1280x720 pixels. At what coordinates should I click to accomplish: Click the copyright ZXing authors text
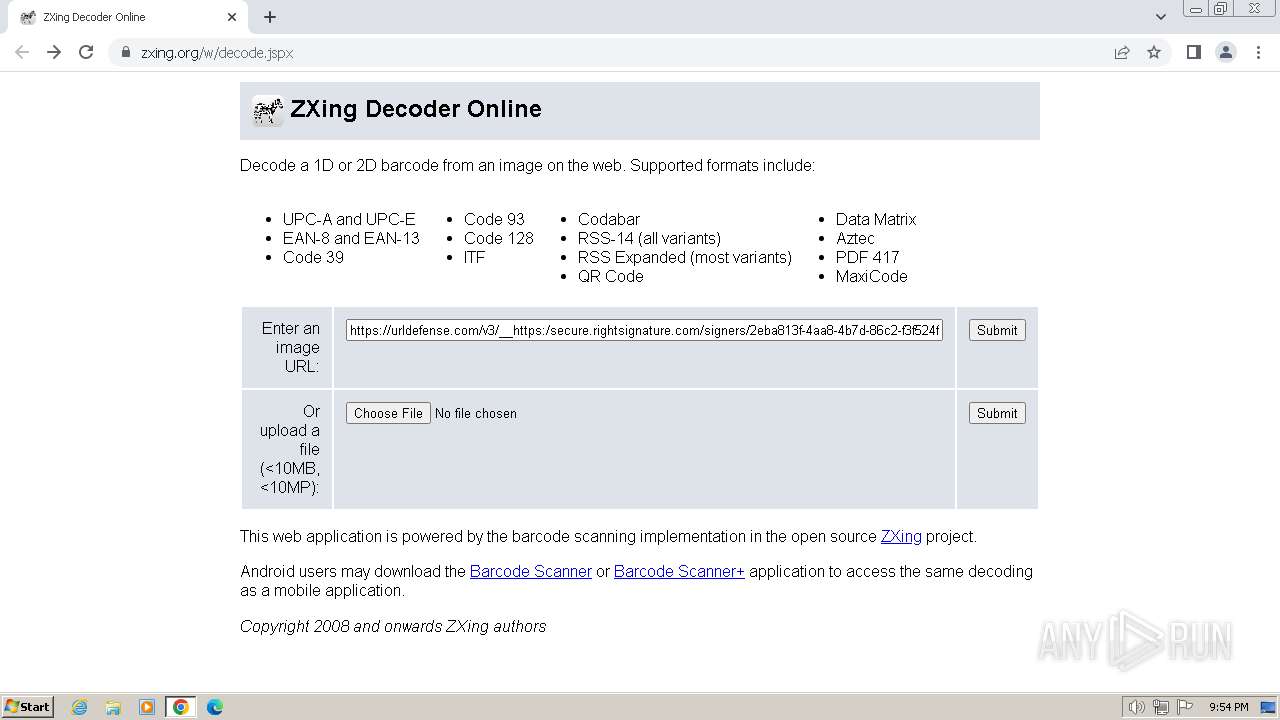393,626
